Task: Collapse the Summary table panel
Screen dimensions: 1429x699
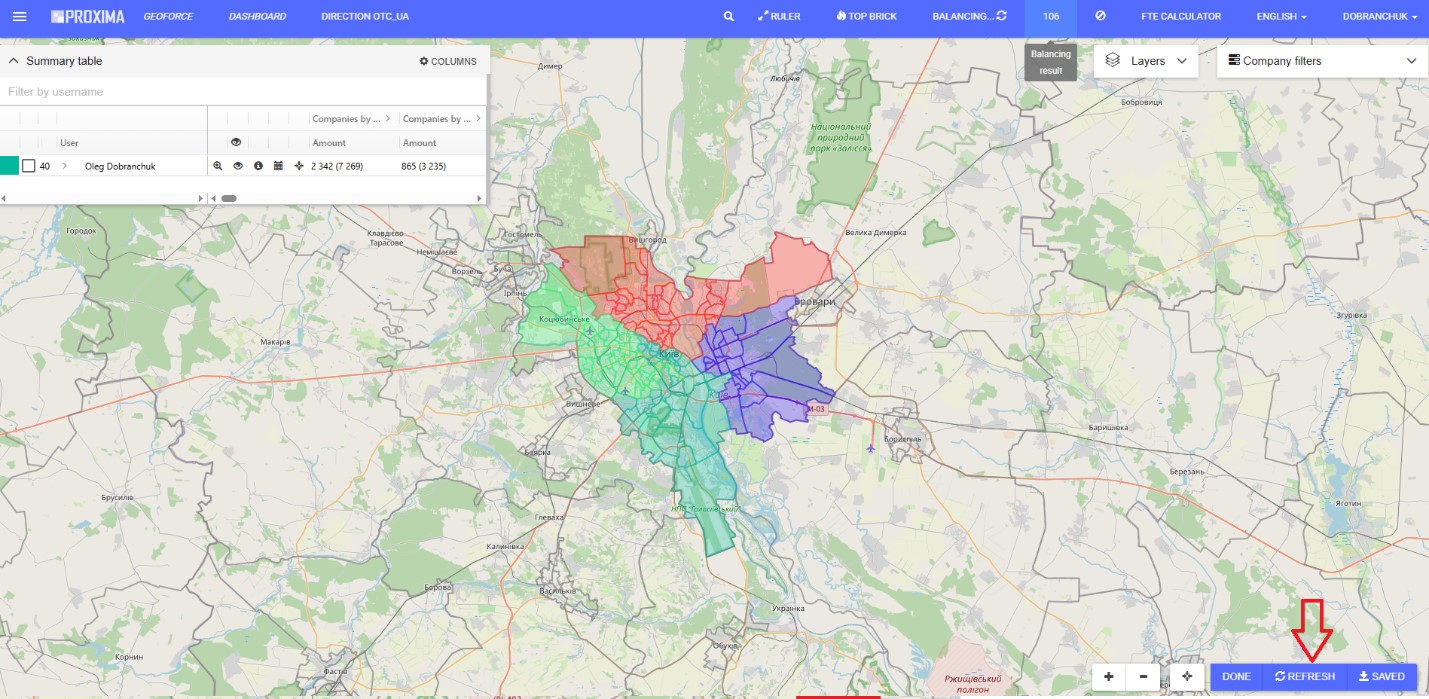Action: click(14, 61)
